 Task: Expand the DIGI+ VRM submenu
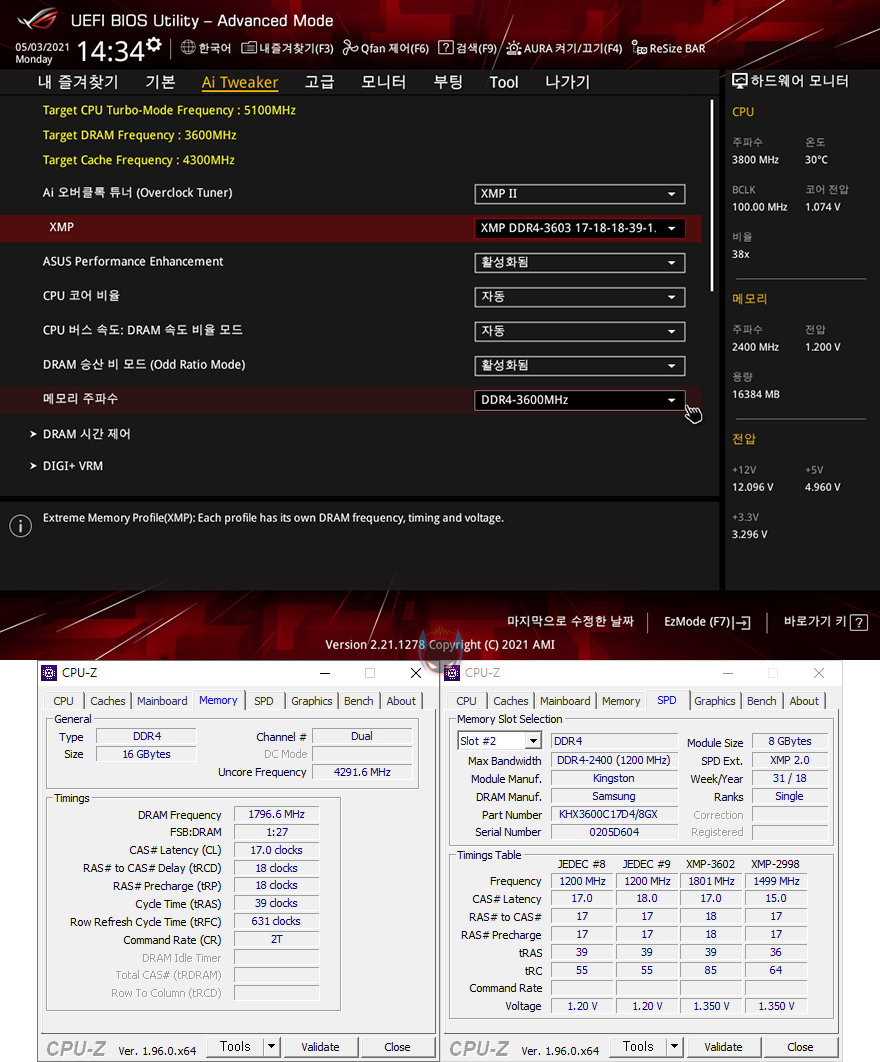pos(66,466)
